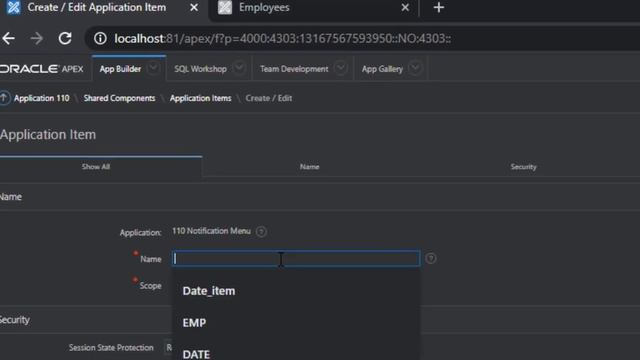This screenshot has height=360, width=640.
Task: Choose DATE from the autocomplete list
Action: [296, 354]
